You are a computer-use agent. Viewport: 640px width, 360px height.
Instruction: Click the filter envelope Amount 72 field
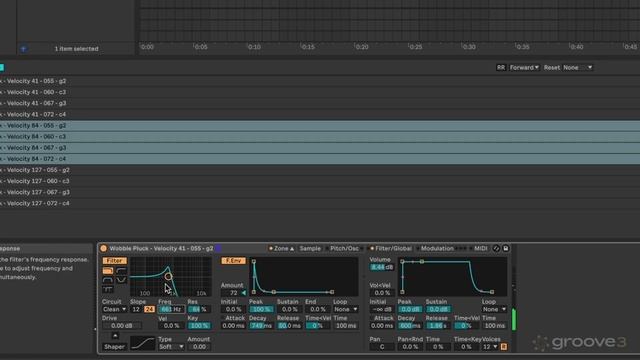[x=231, y=293]
